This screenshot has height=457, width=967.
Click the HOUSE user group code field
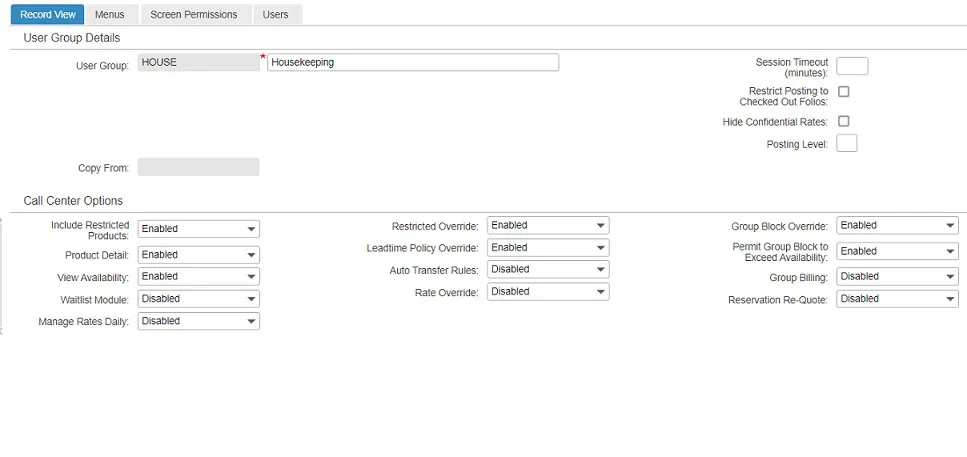(199, 62)
